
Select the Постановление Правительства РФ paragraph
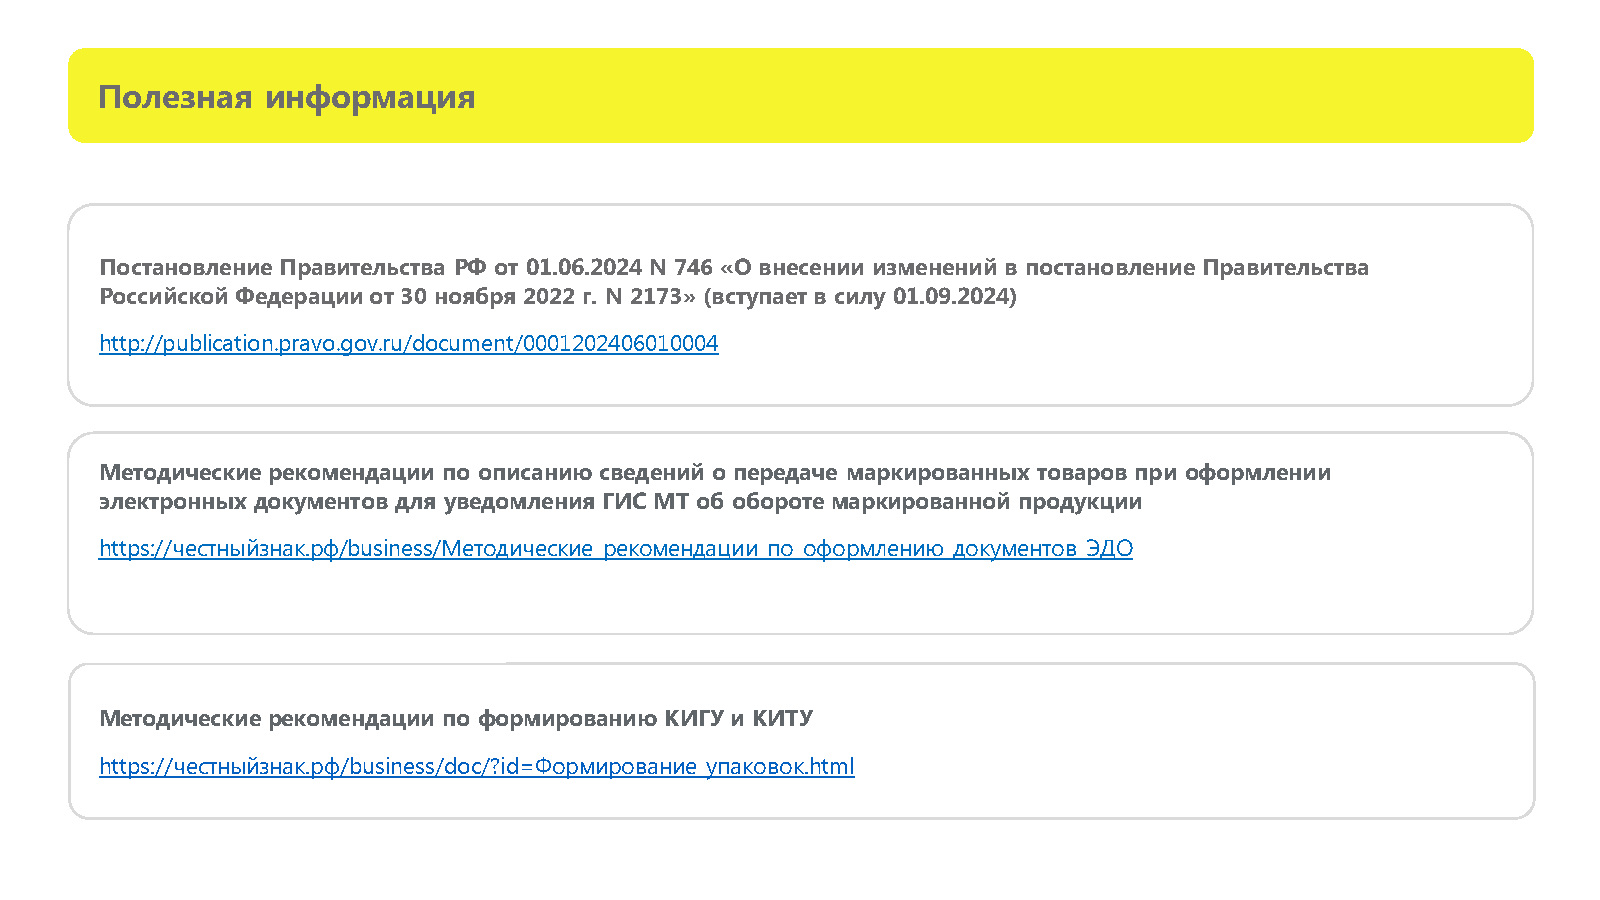point(734,282)
